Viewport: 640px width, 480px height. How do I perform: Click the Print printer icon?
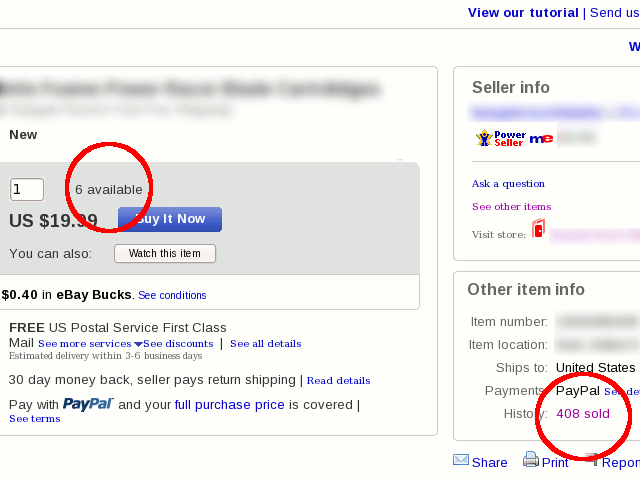tap(531, 460)
